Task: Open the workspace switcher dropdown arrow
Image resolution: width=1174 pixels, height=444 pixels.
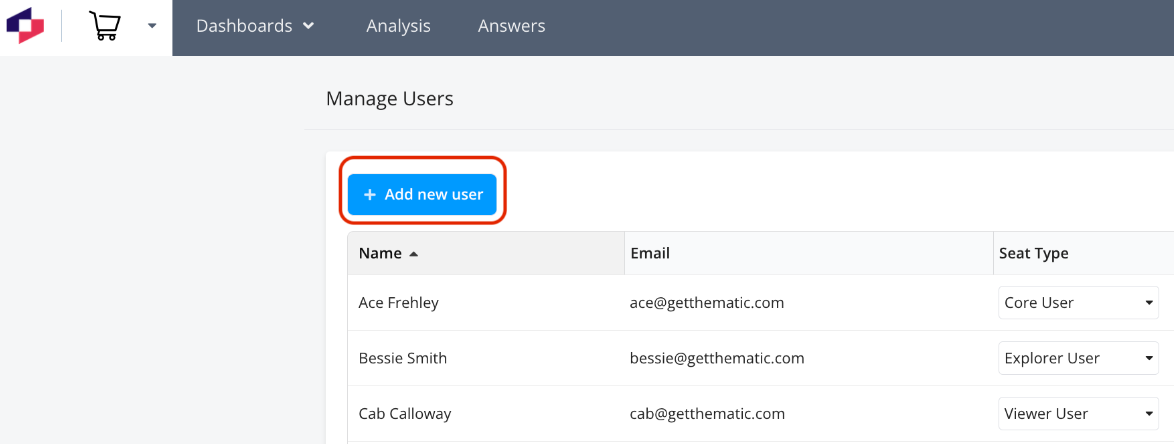Action: (152, 25)
